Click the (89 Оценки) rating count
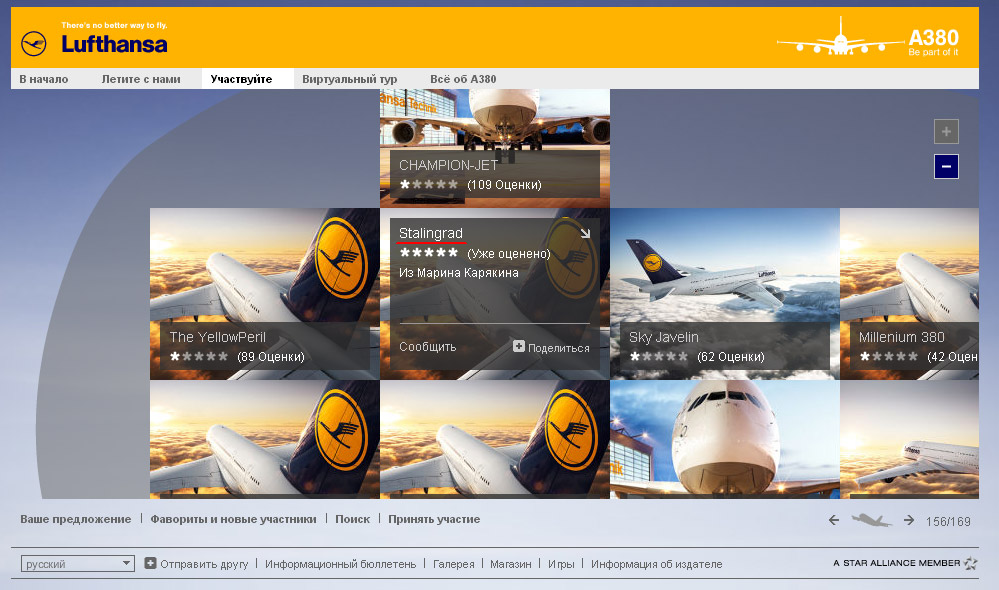 (271, 357)
